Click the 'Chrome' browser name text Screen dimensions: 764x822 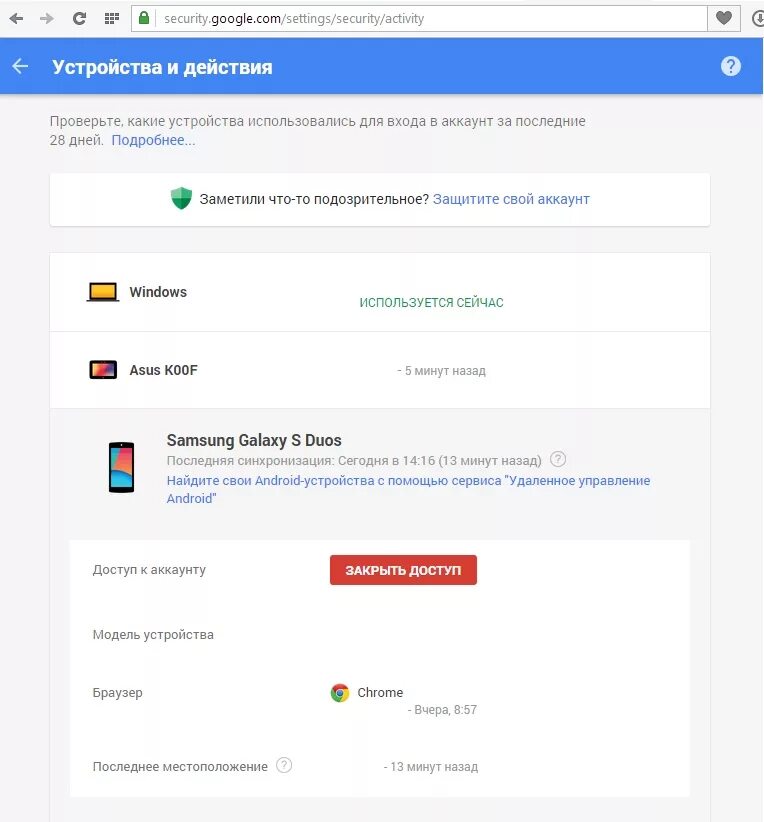pyautogui.click(x=380, y=693)
